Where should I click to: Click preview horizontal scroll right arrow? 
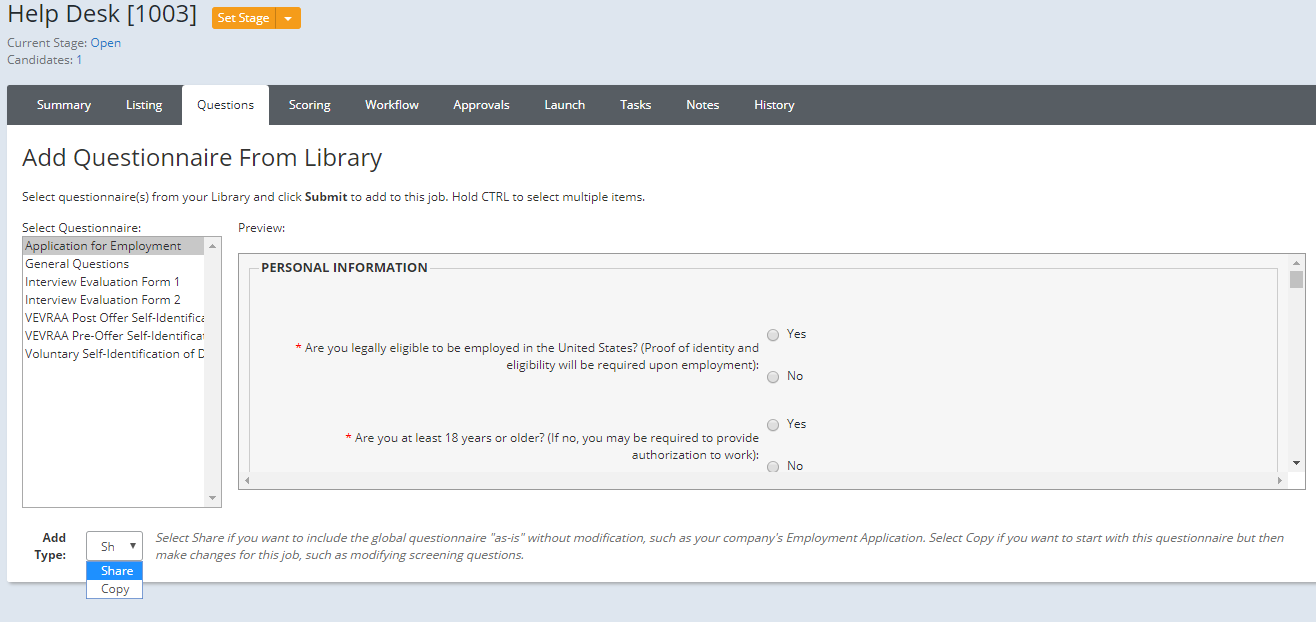pos(1279,481)
